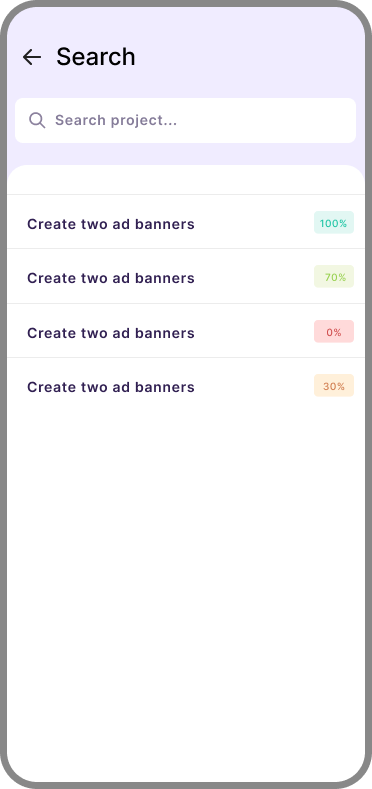Choose the project row with zero progress
372x789 pixels.
coord(186,331)
